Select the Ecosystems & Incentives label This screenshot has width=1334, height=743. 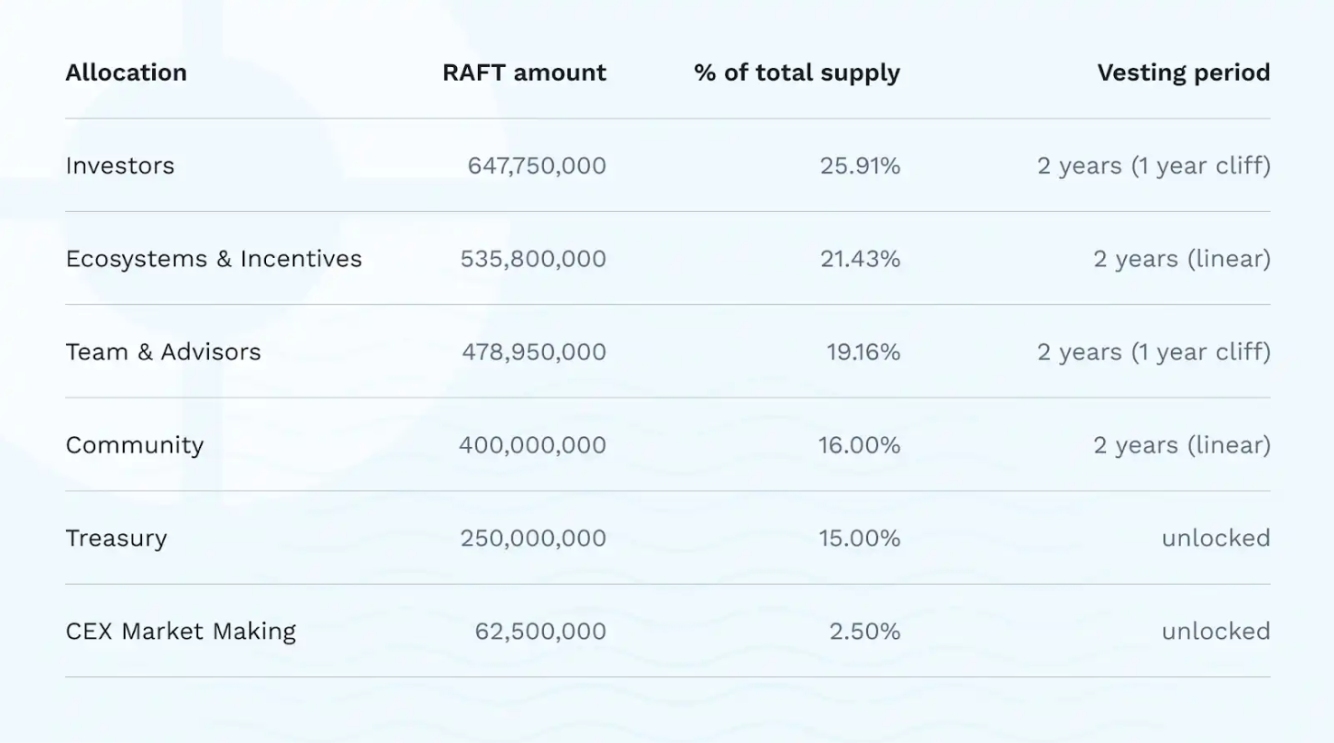(x=213, y=258)
